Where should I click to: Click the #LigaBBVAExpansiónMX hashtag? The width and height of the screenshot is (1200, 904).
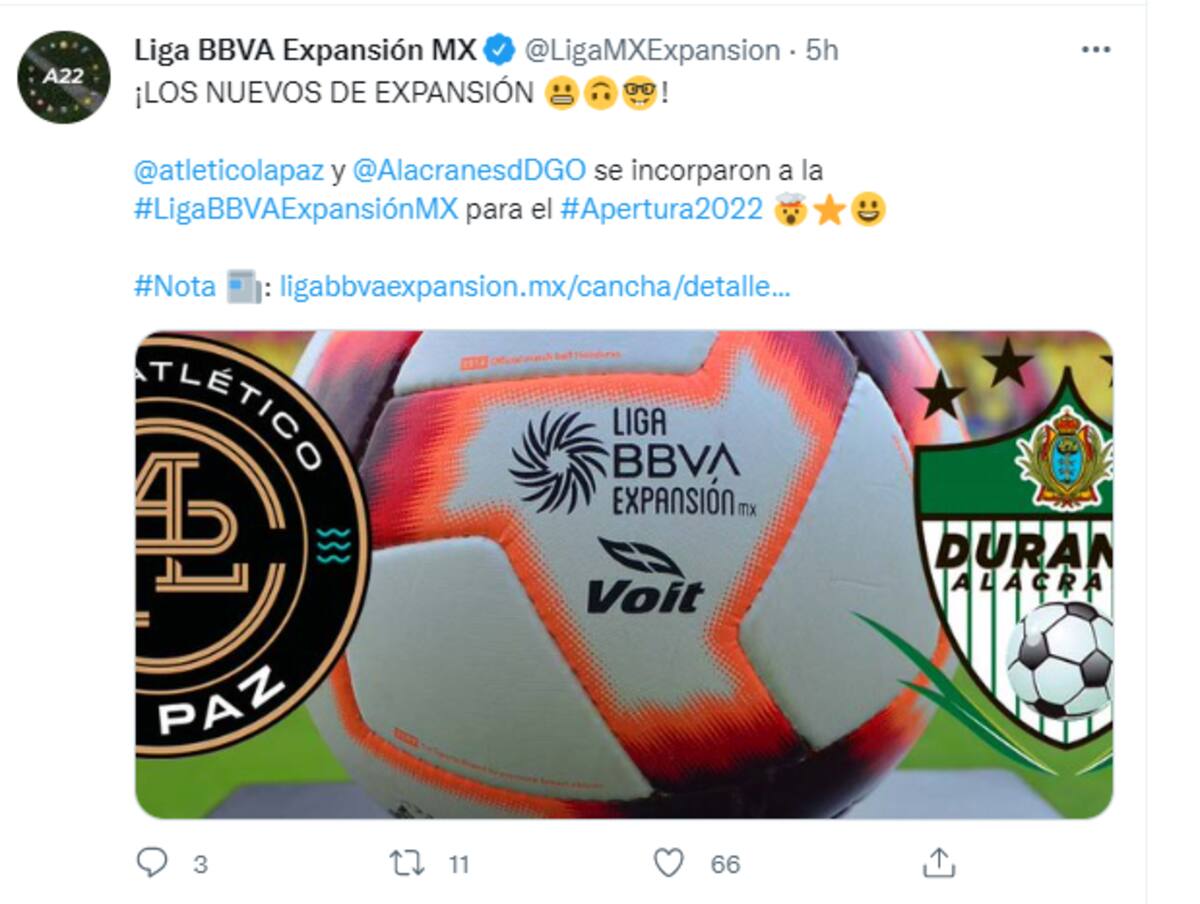pos(296,210)
